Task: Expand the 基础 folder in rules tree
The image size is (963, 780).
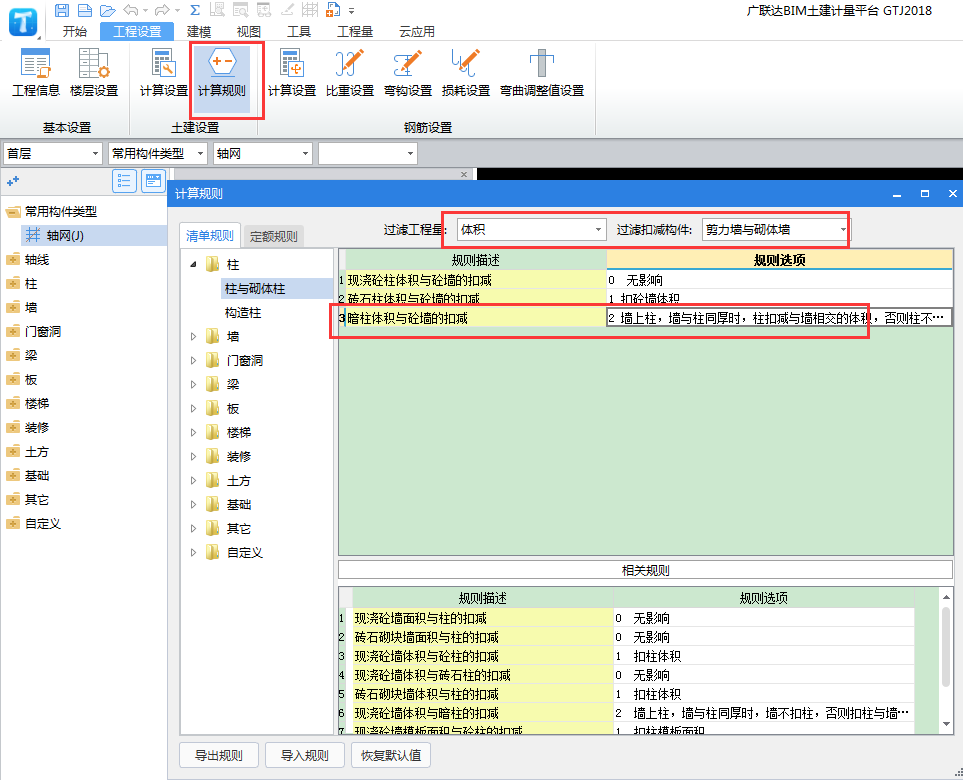Action: pos(193,504)
